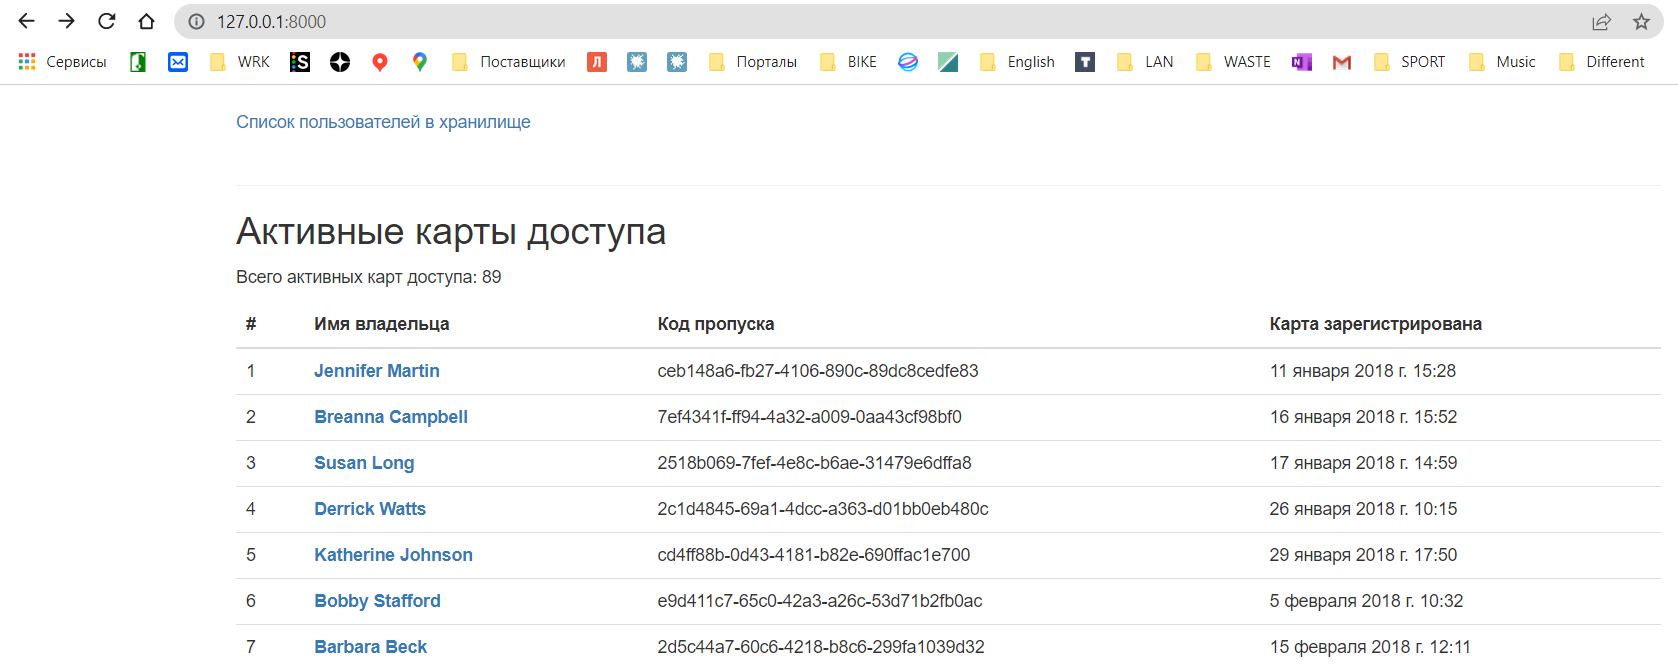Open the red Л bookmark icon
1678x670 pixels.
pyautogui.click(x=597, y=62)
